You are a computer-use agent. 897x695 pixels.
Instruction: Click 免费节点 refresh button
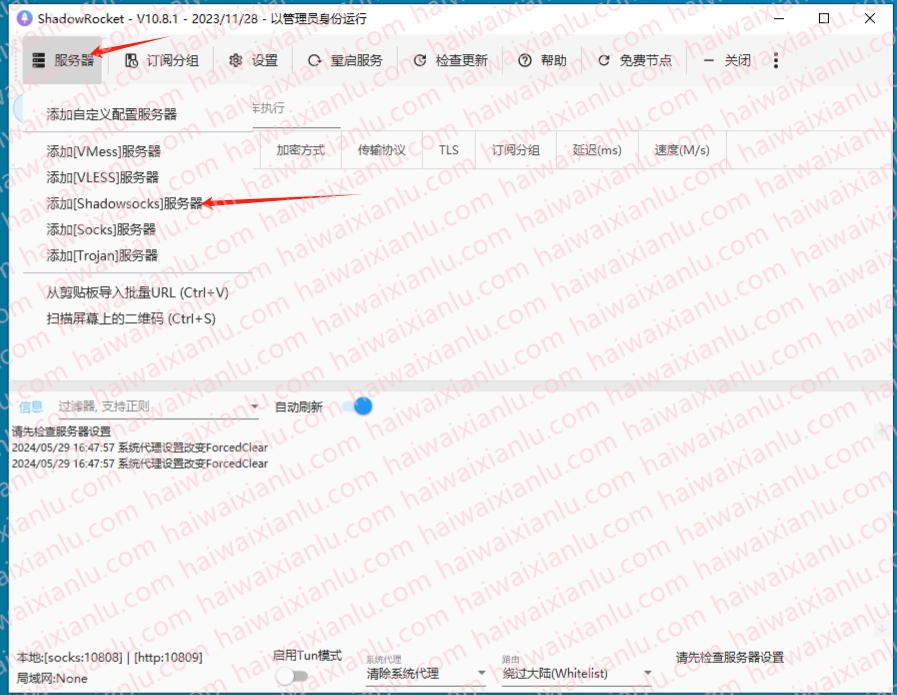[634, 60]
